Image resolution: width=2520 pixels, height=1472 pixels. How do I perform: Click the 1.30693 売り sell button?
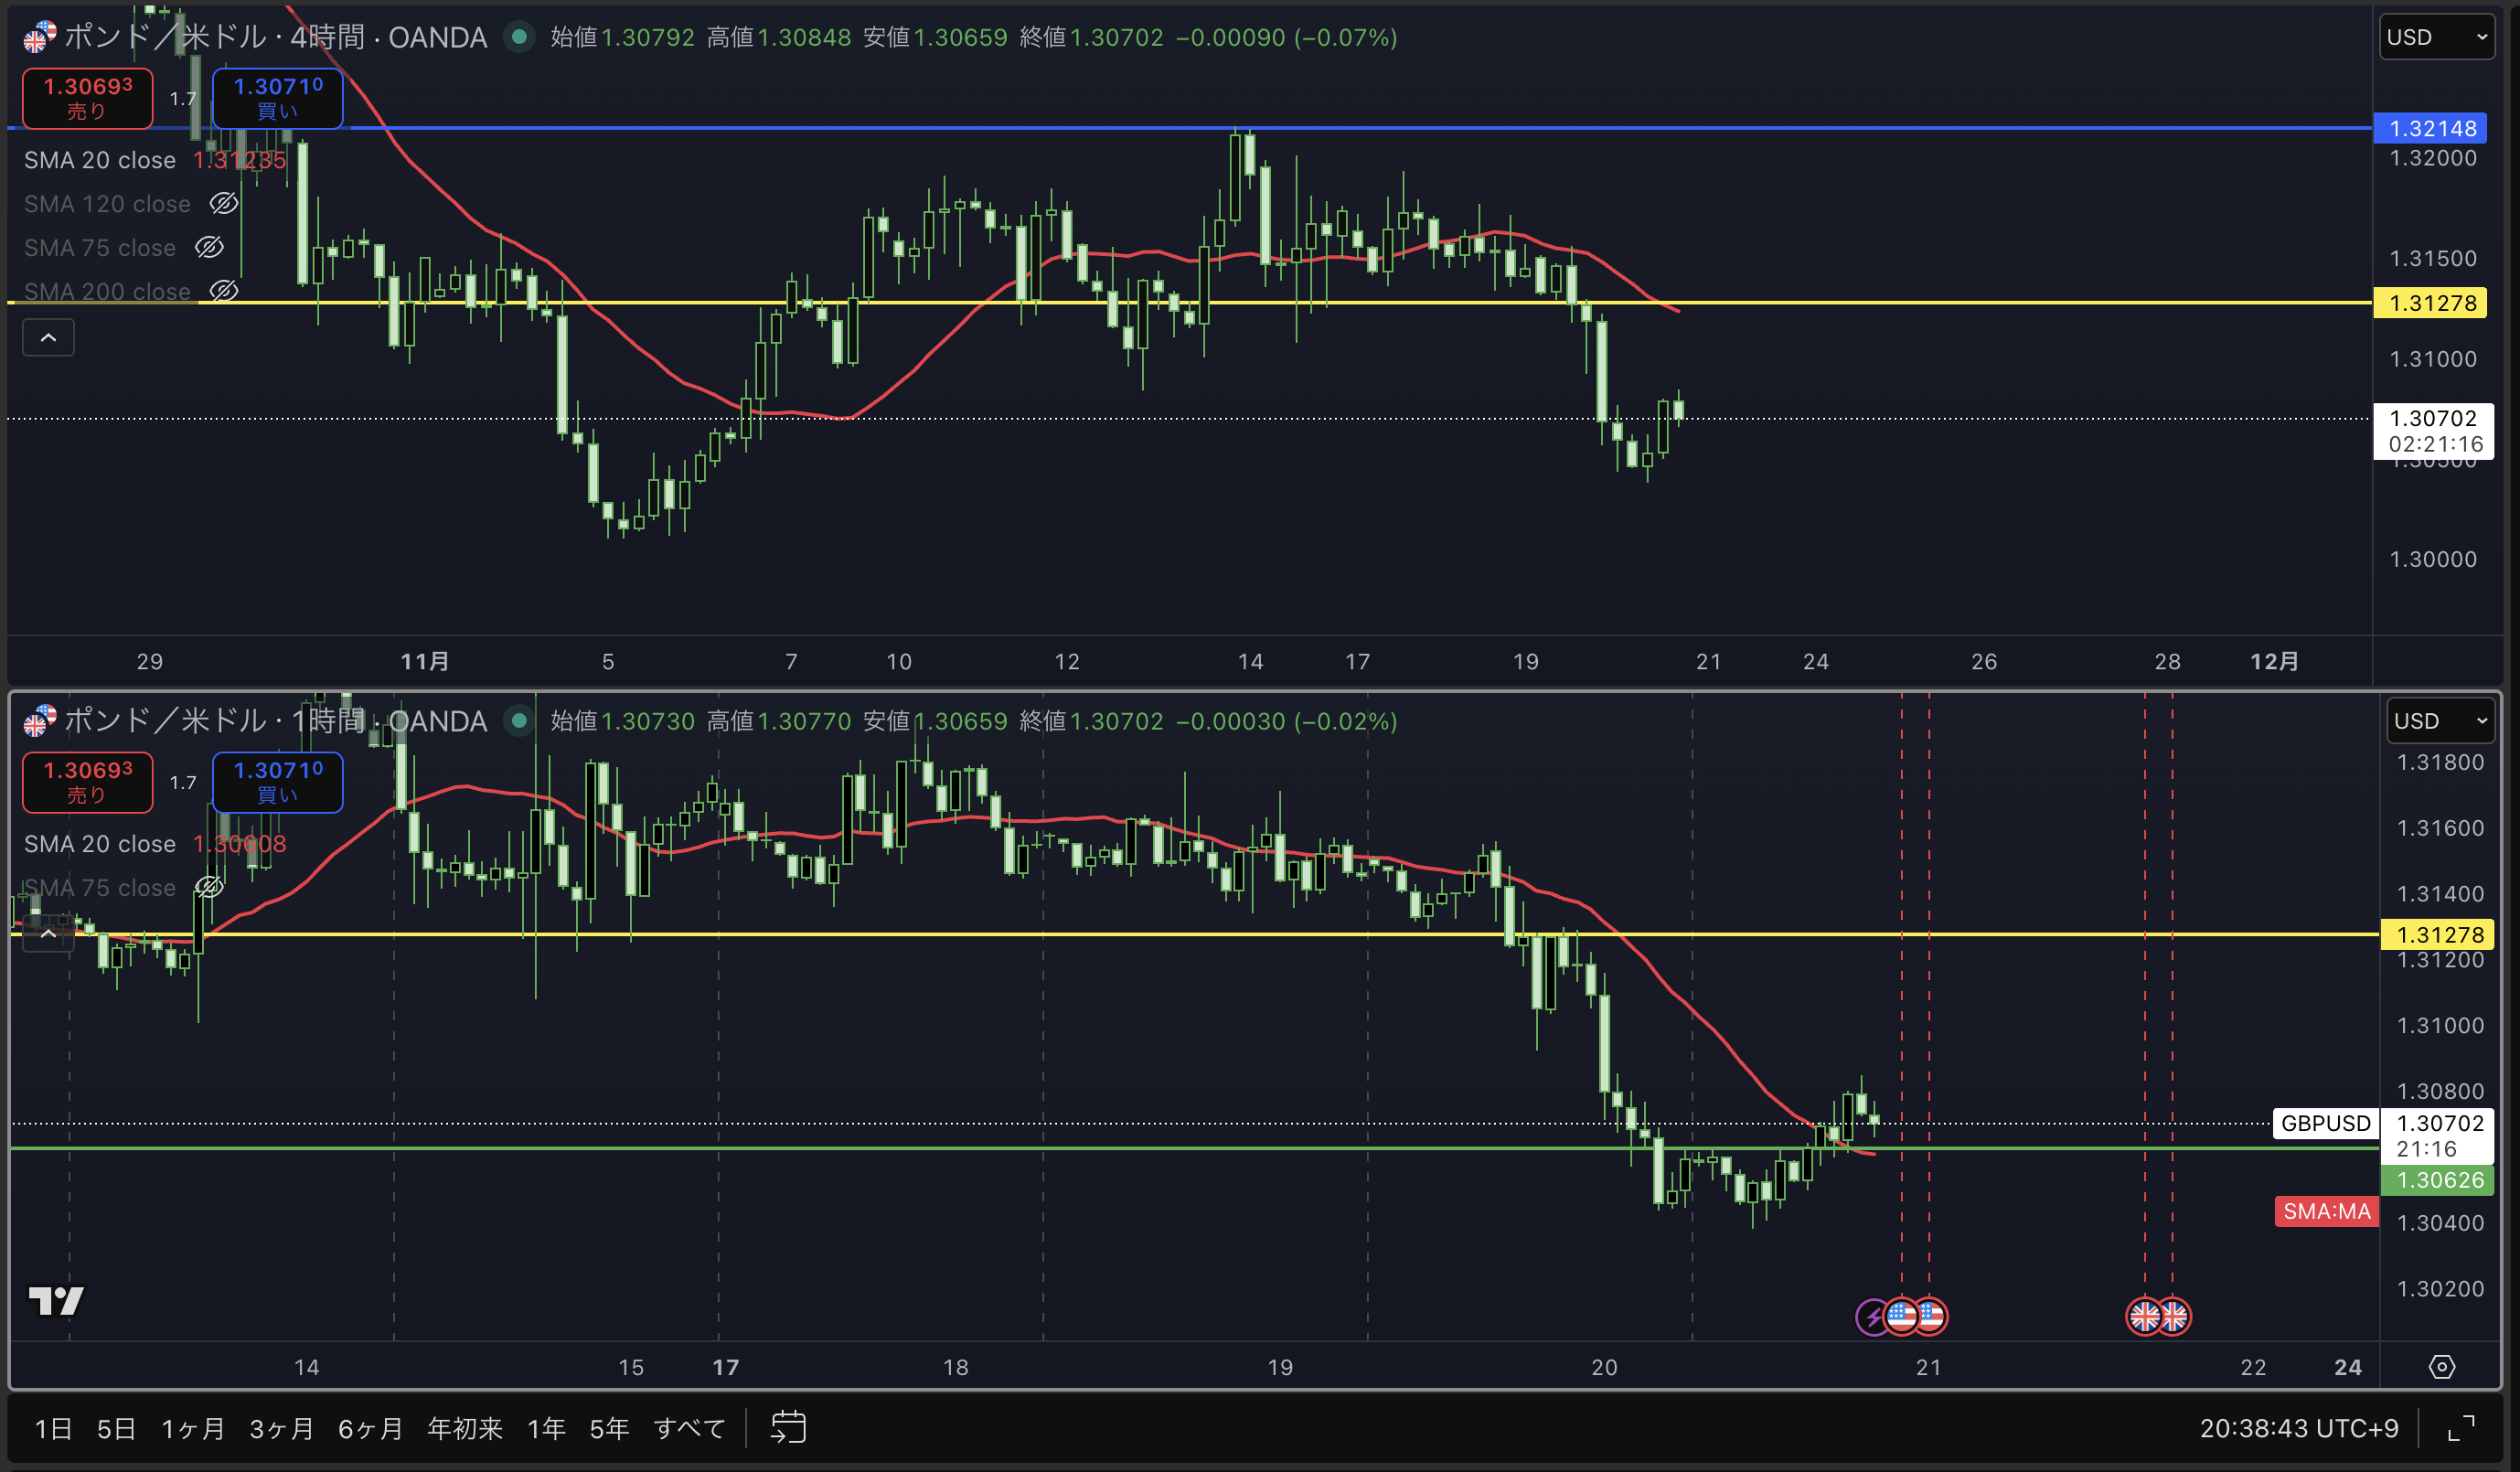coord(88,98)
